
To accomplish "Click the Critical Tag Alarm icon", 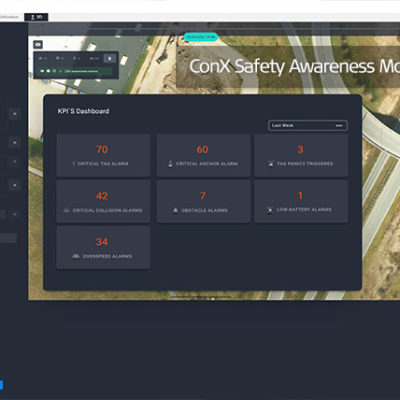I will tap(74, 164).
